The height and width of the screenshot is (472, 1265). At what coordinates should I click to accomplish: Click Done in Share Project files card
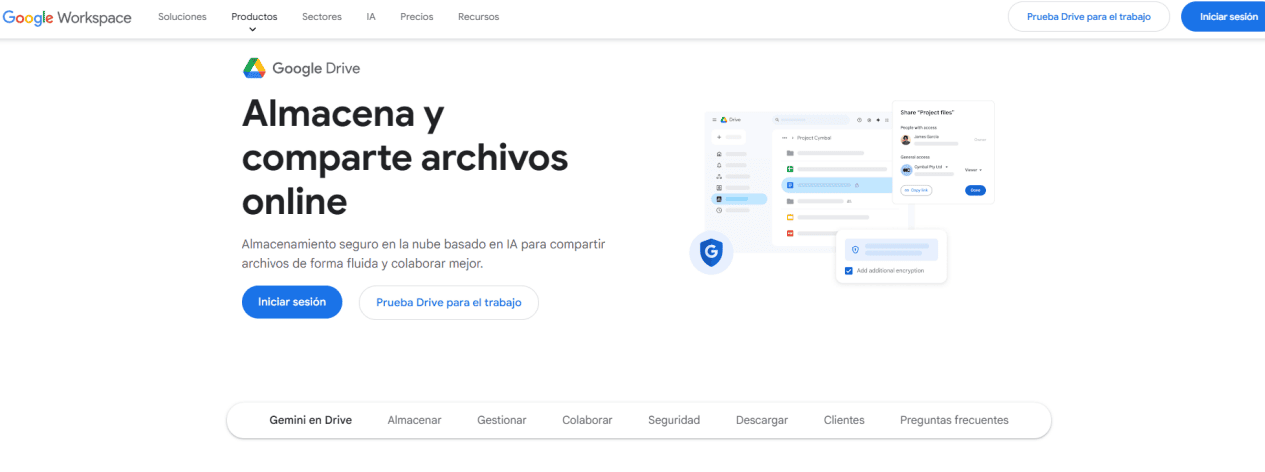click(975, 190)
